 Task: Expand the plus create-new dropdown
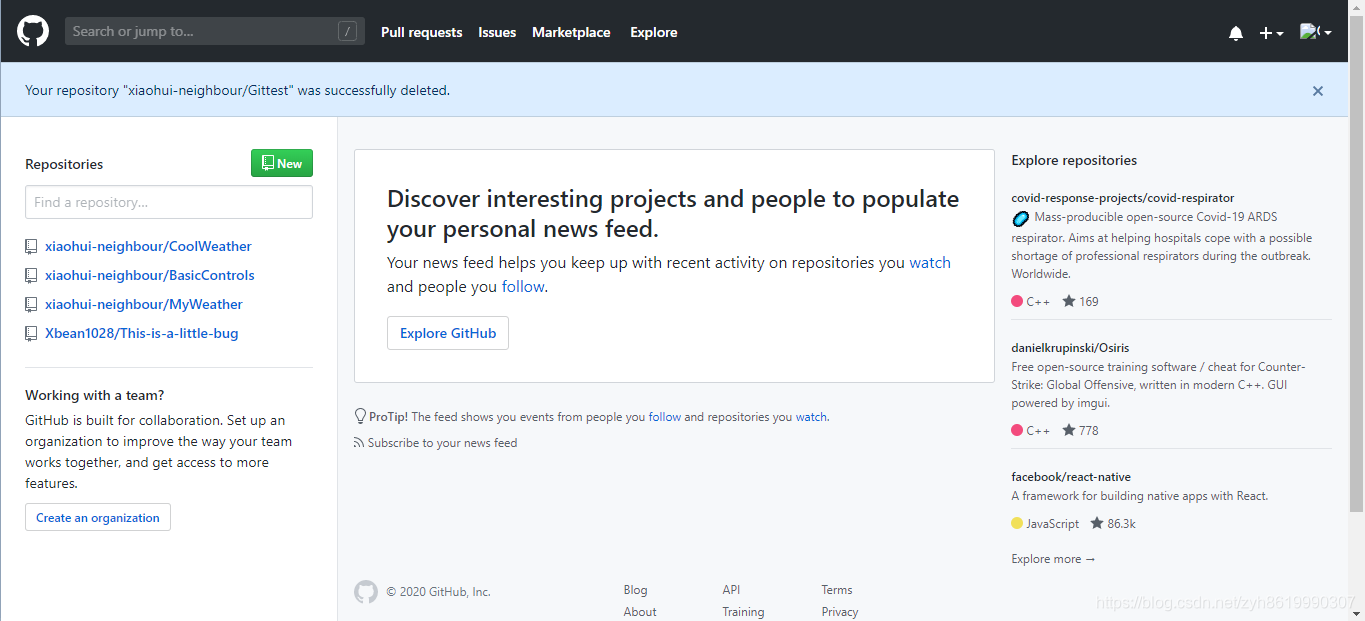1271,33
